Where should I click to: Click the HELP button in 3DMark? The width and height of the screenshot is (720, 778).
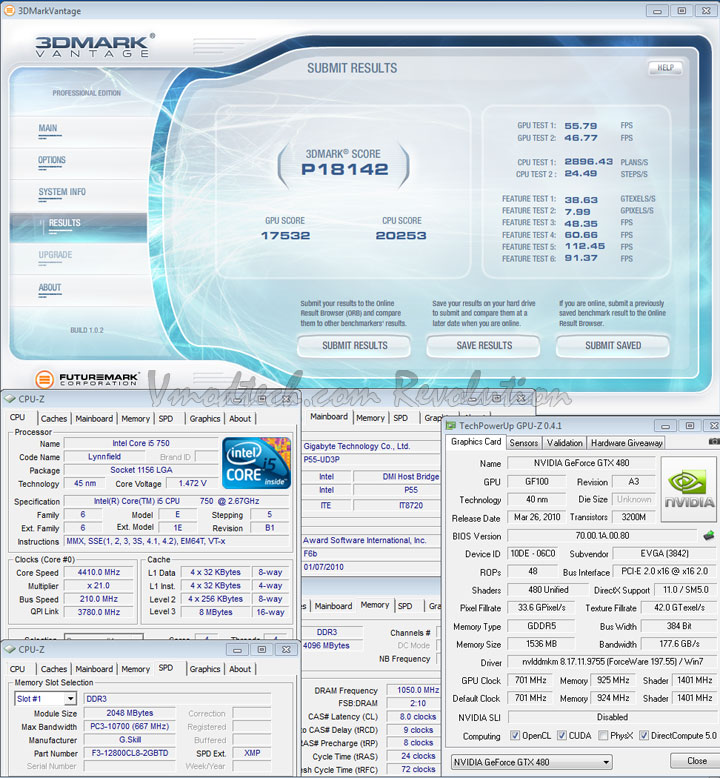pos(665,68)
